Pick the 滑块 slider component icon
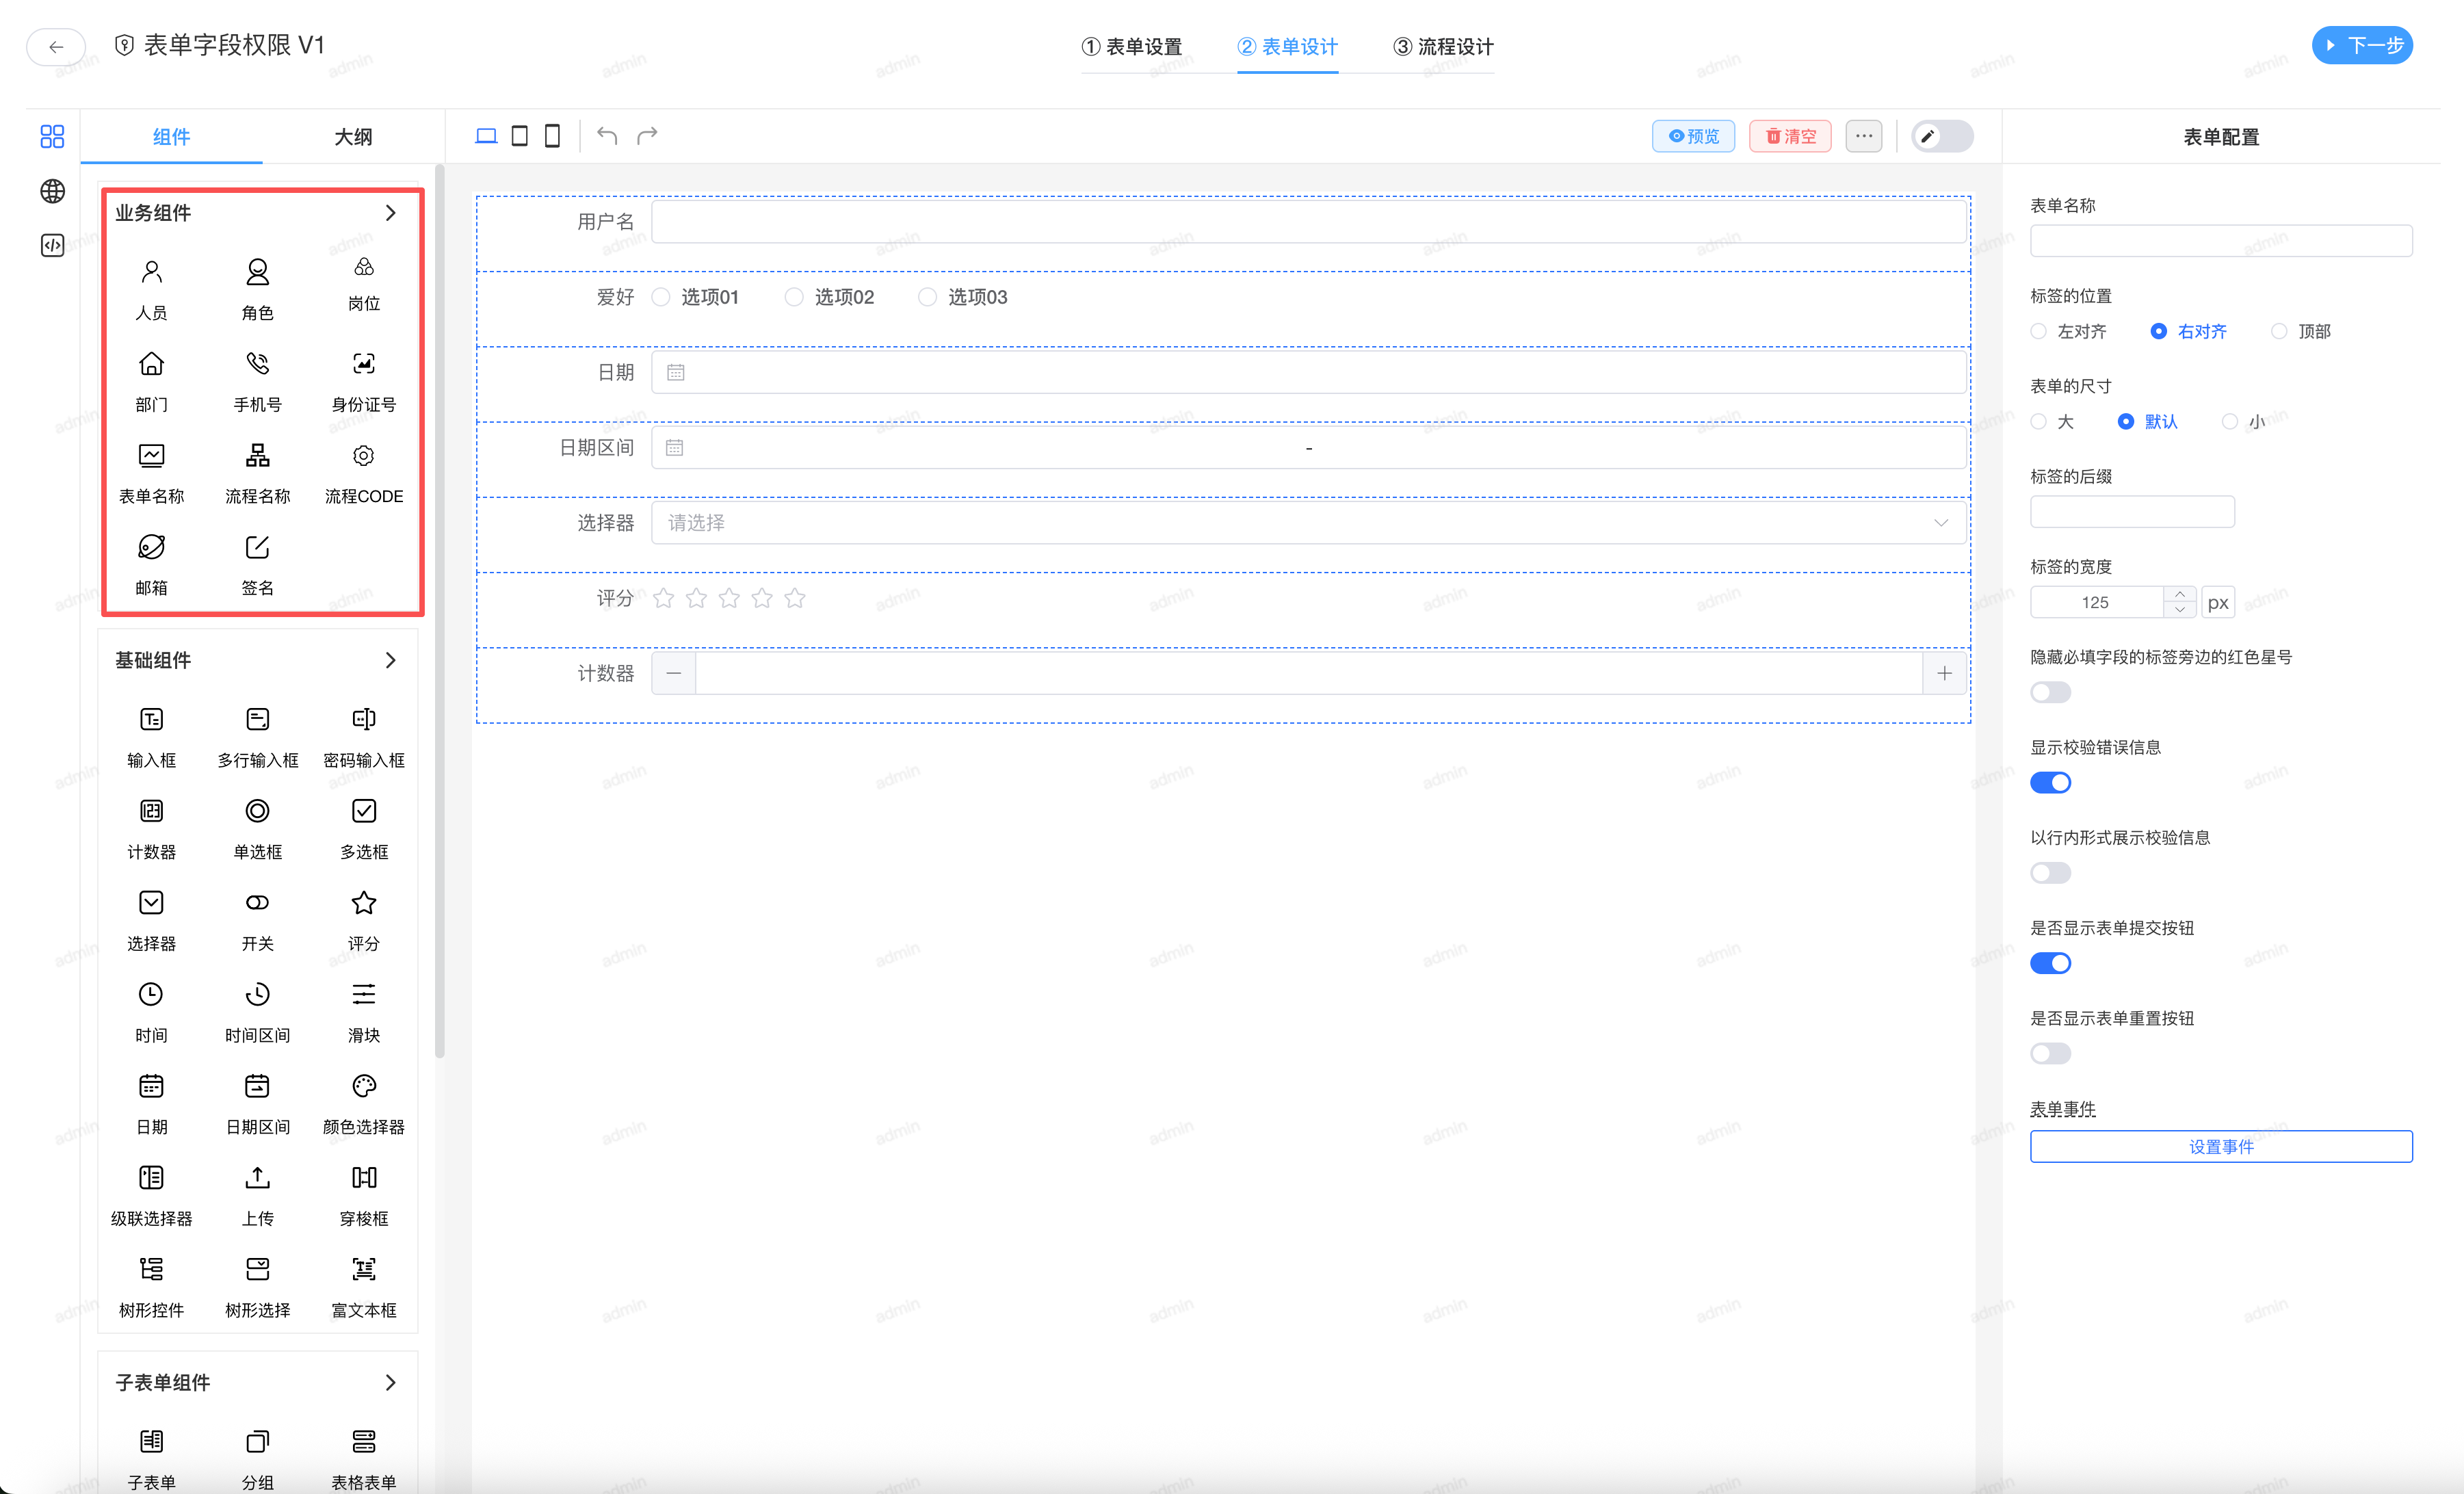 363,995
